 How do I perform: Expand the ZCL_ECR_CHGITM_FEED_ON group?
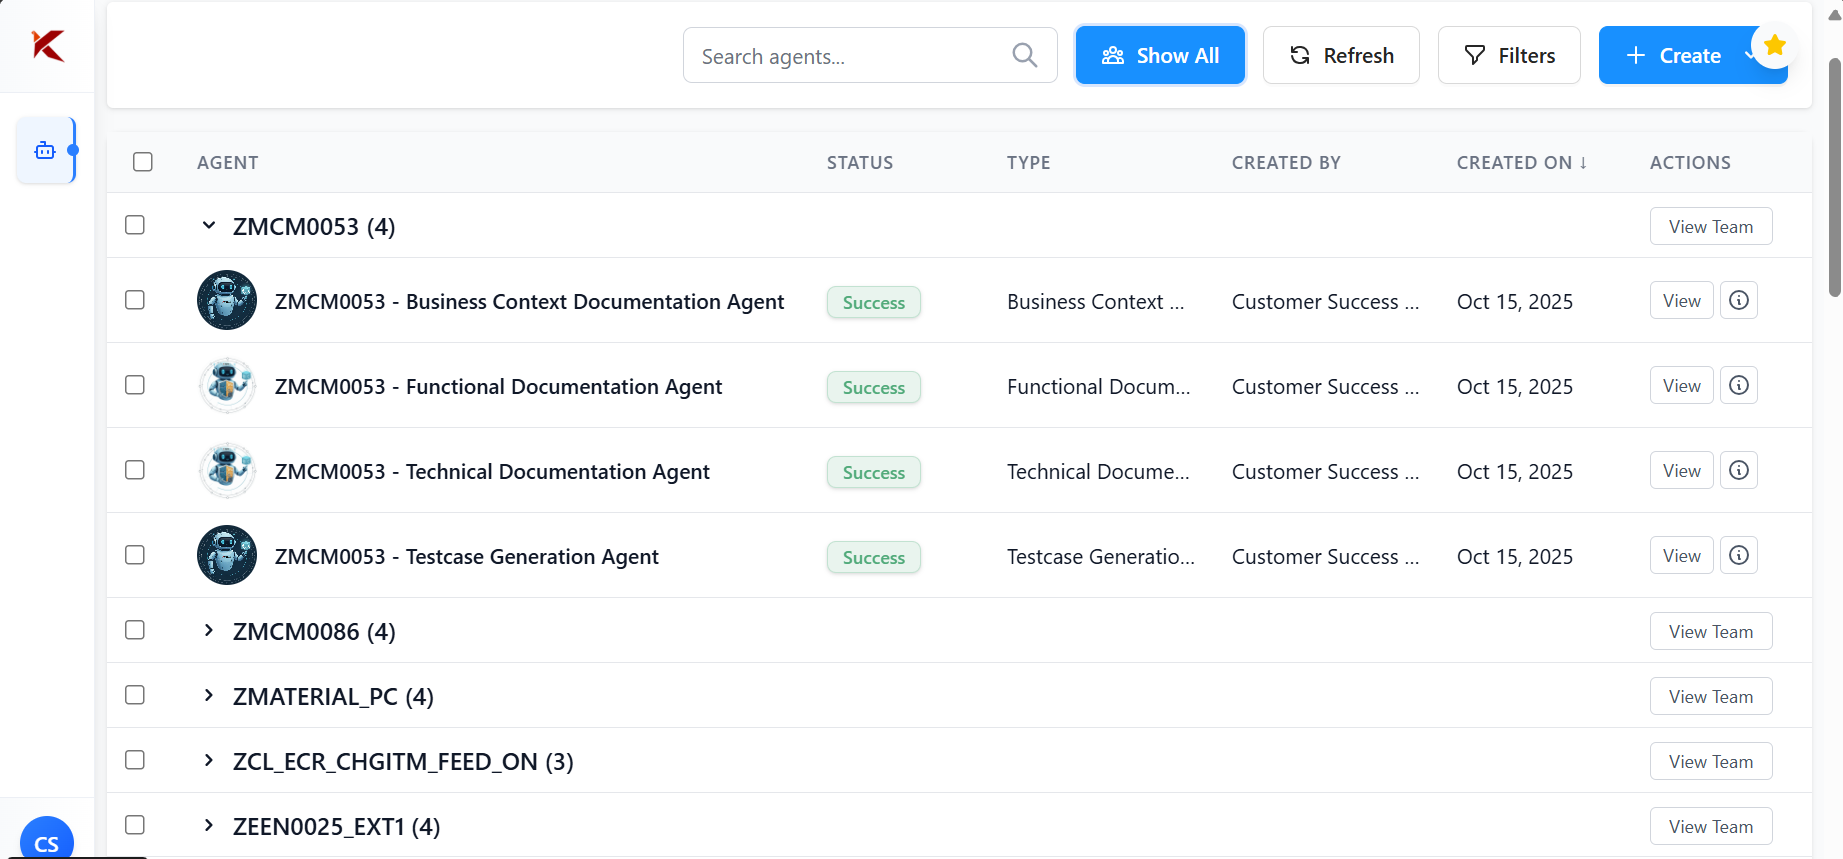tap(208, 760)
